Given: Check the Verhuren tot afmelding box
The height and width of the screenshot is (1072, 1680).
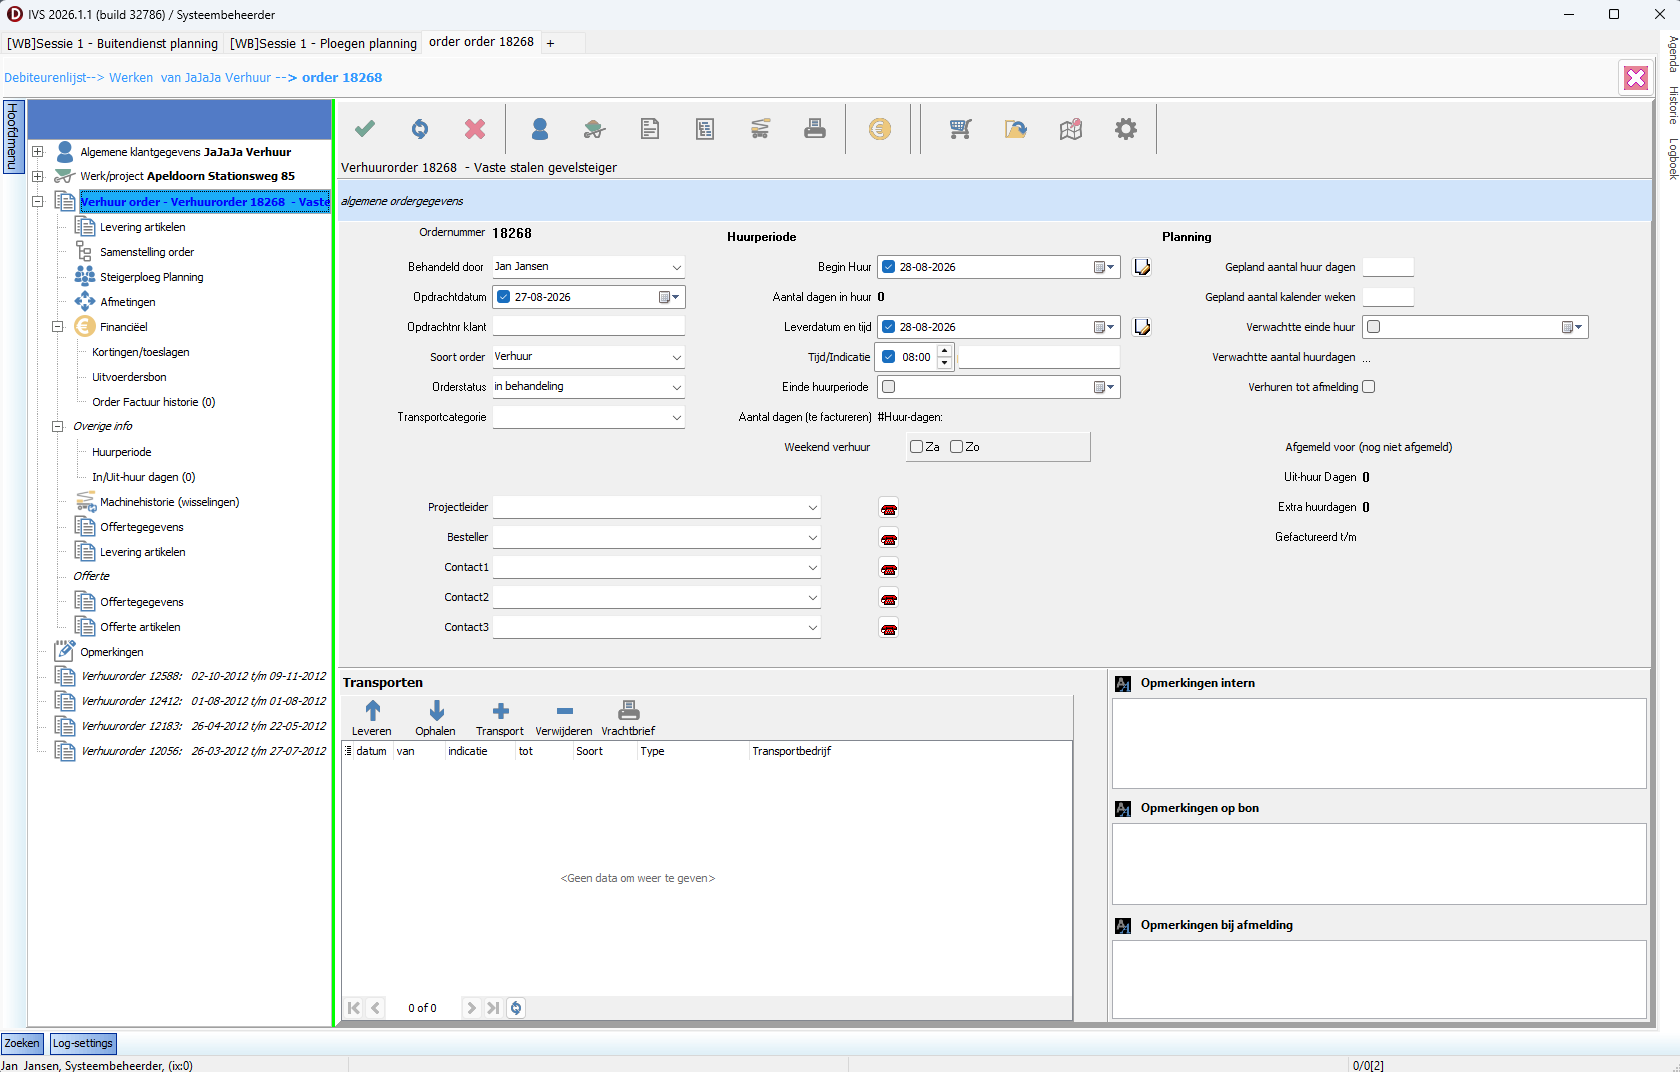Looking at the screenshot, I should [x=1369, y=387].
